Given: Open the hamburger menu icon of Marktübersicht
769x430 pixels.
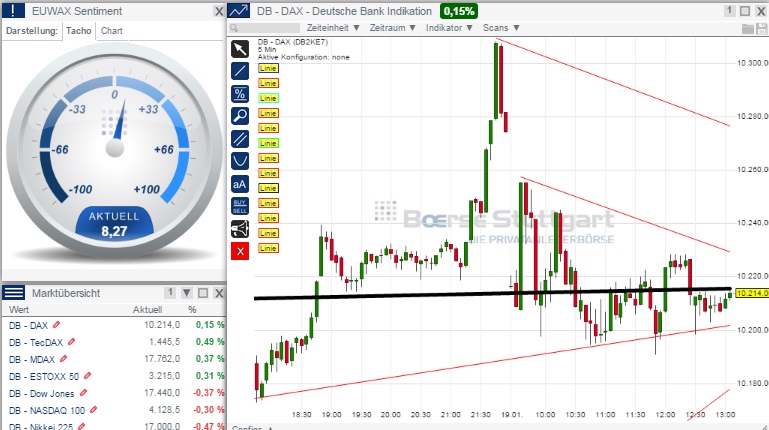Looking at the screenshot, I should click(x=14, y=293).
